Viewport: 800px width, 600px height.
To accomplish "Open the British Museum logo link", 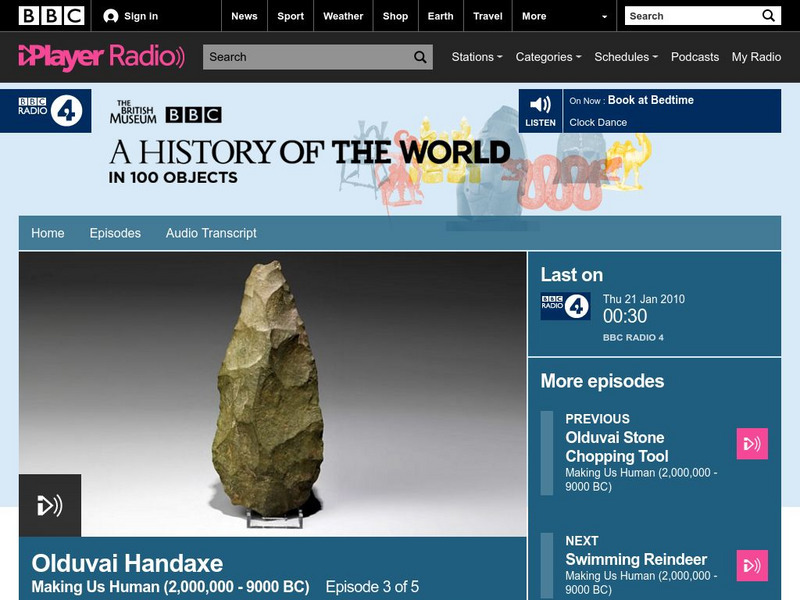I will coord(135,110).
